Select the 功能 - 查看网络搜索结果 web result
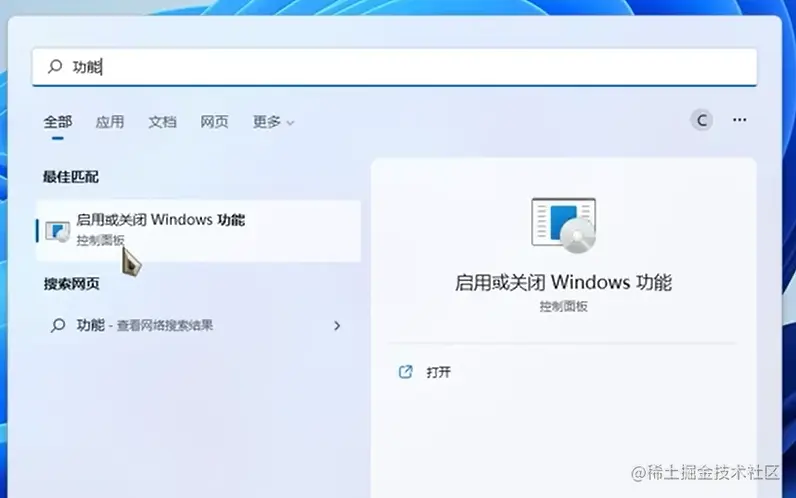Viewport: 796px width, 498px height. 198,325
